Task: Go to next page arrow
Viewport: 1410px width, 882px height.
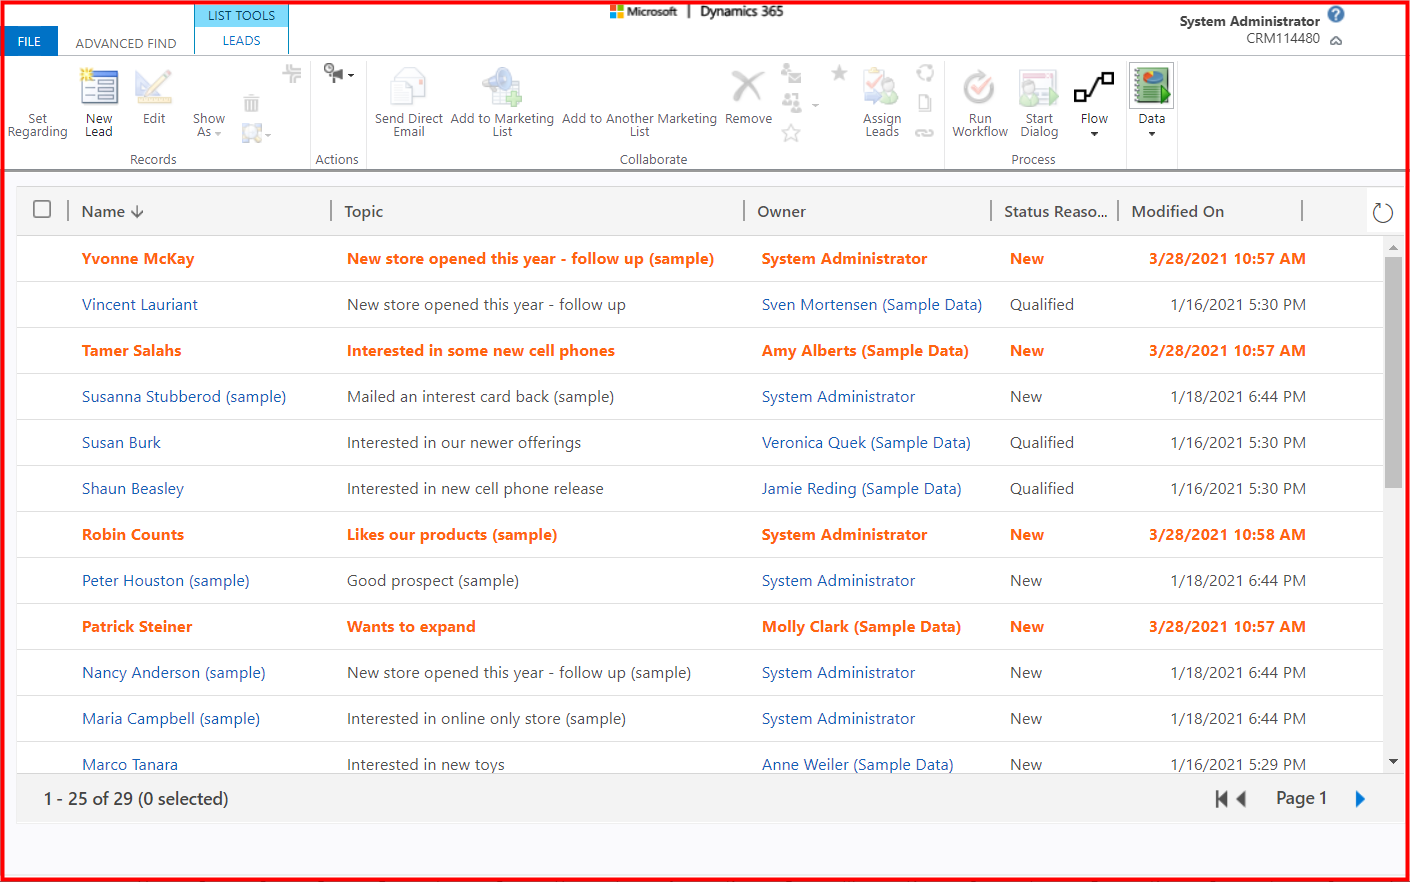Action: (1360, 799)
